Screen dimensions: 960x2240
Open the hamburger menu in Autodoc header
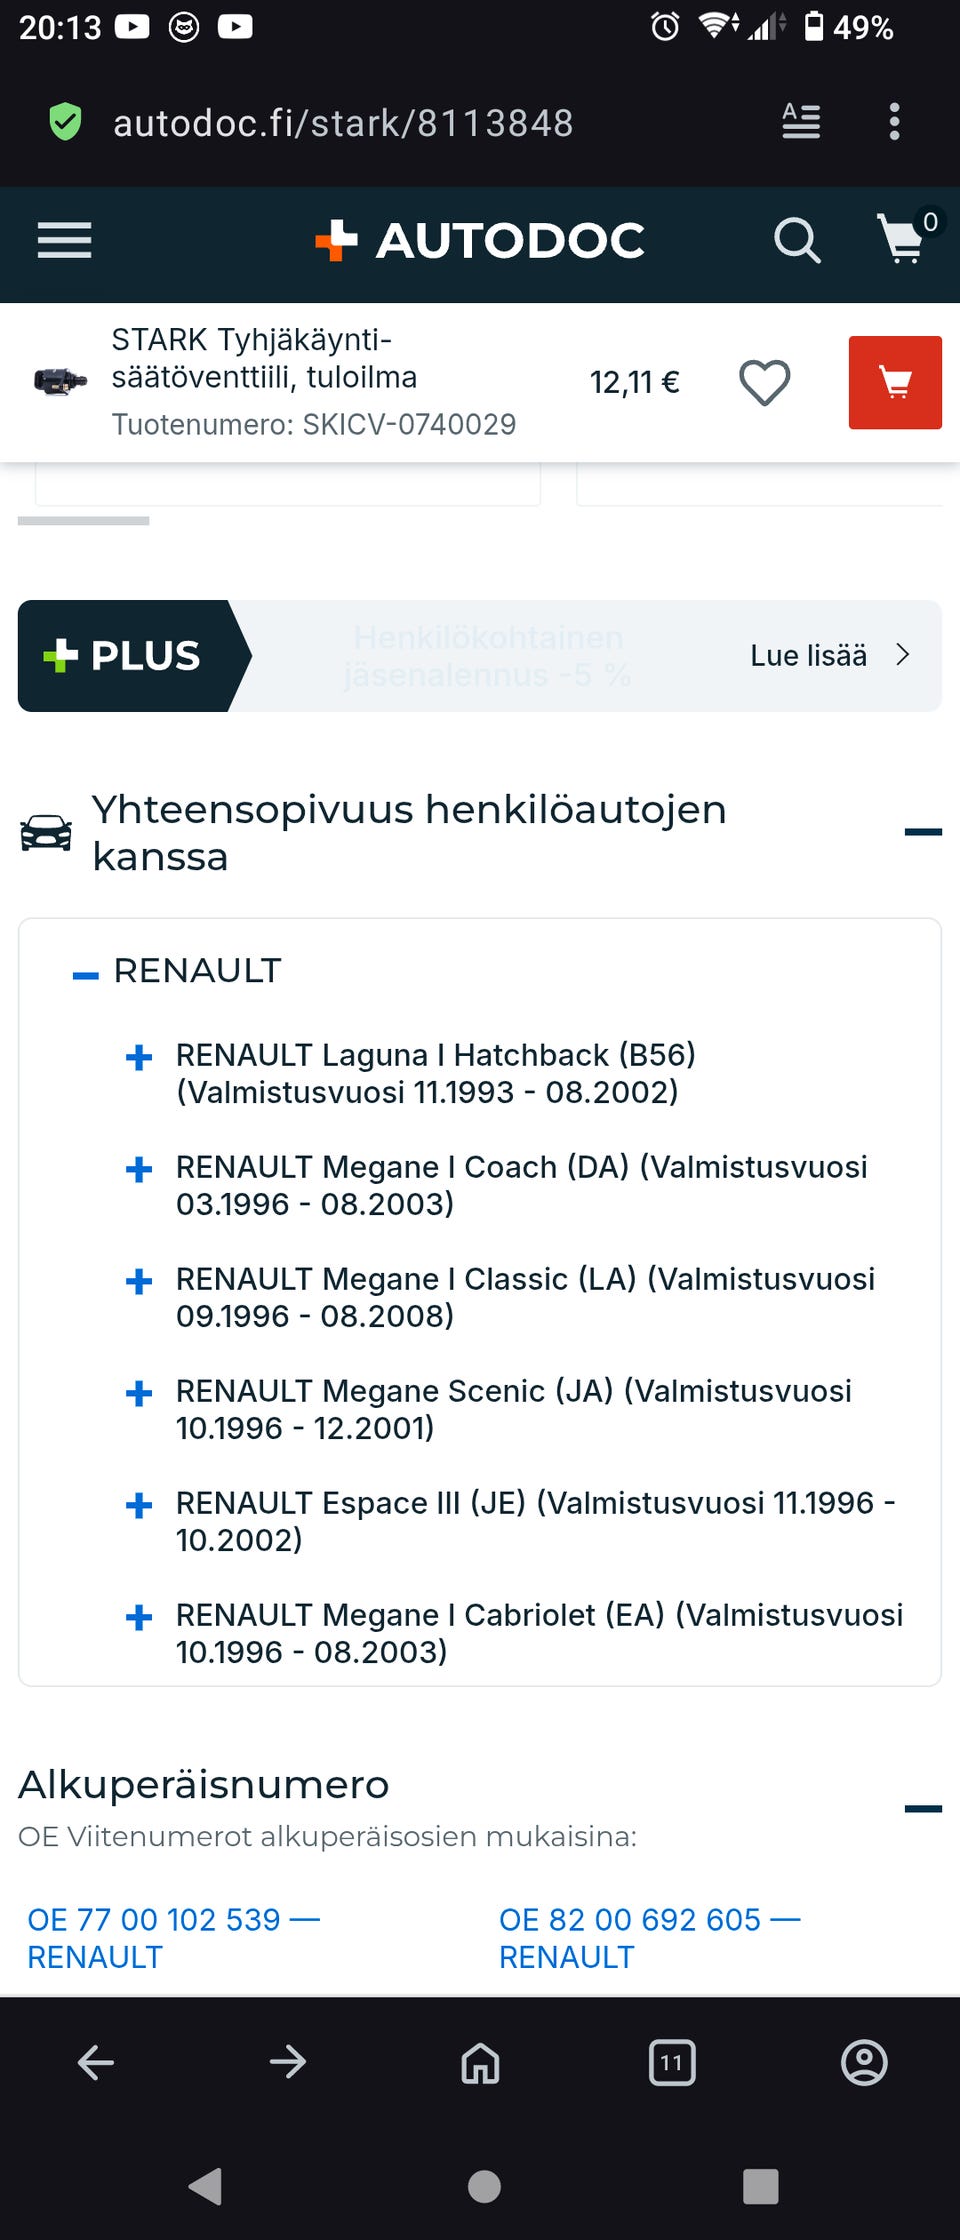(64, 241)
